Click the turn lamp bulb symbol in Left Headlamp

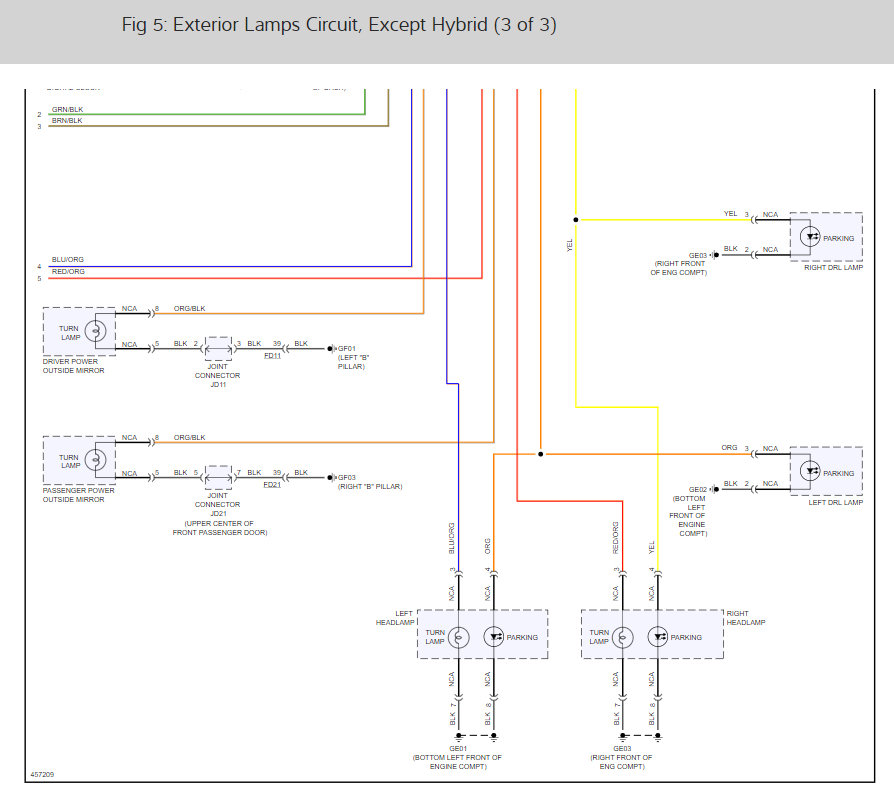[x=458, y=637]
